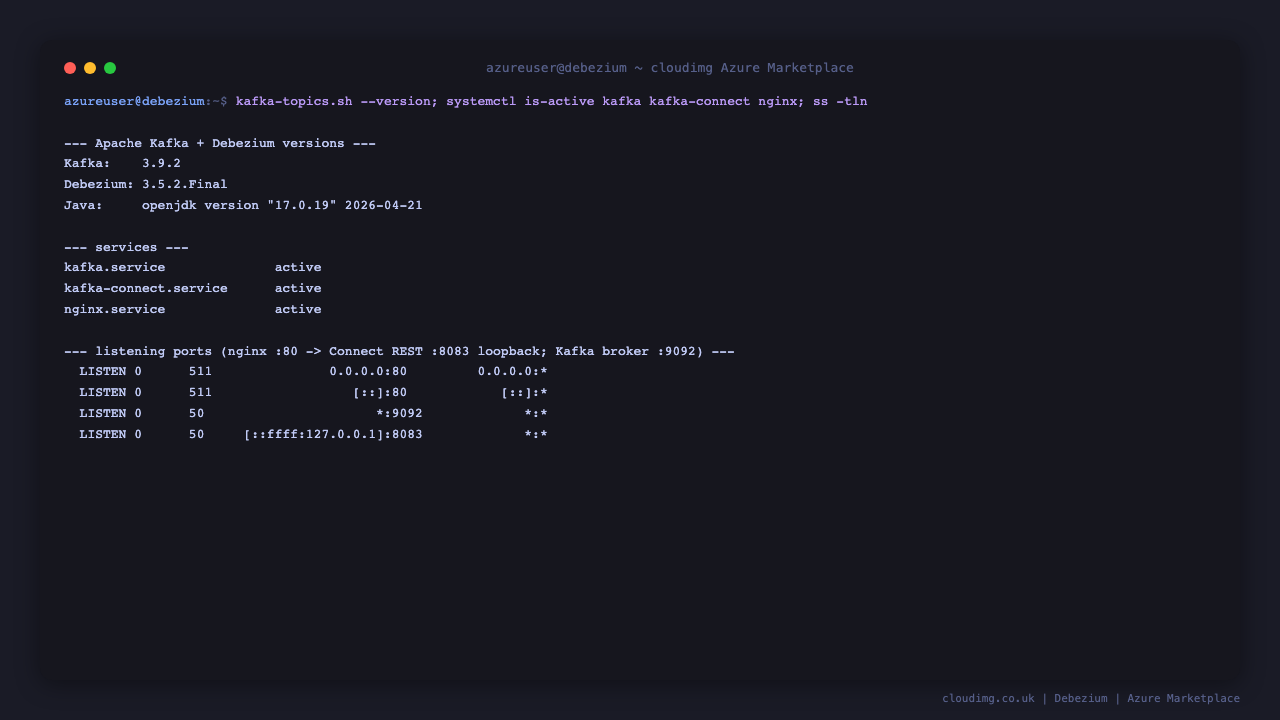Click the [::]:* peer address
The width and height of the screenshot is (1280, 720).
tap(524, 392)
